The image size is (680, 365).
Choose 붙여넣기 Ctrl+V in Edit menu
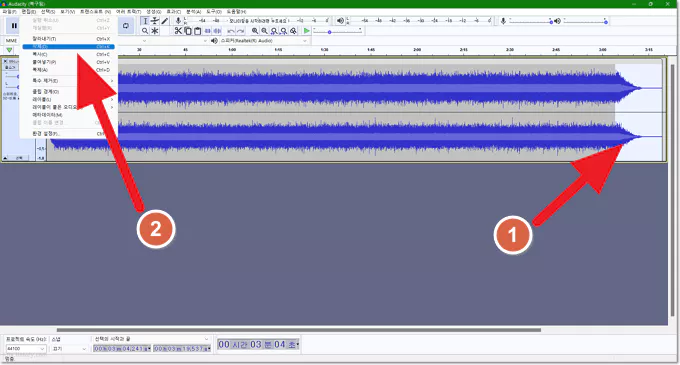[69, 62]
